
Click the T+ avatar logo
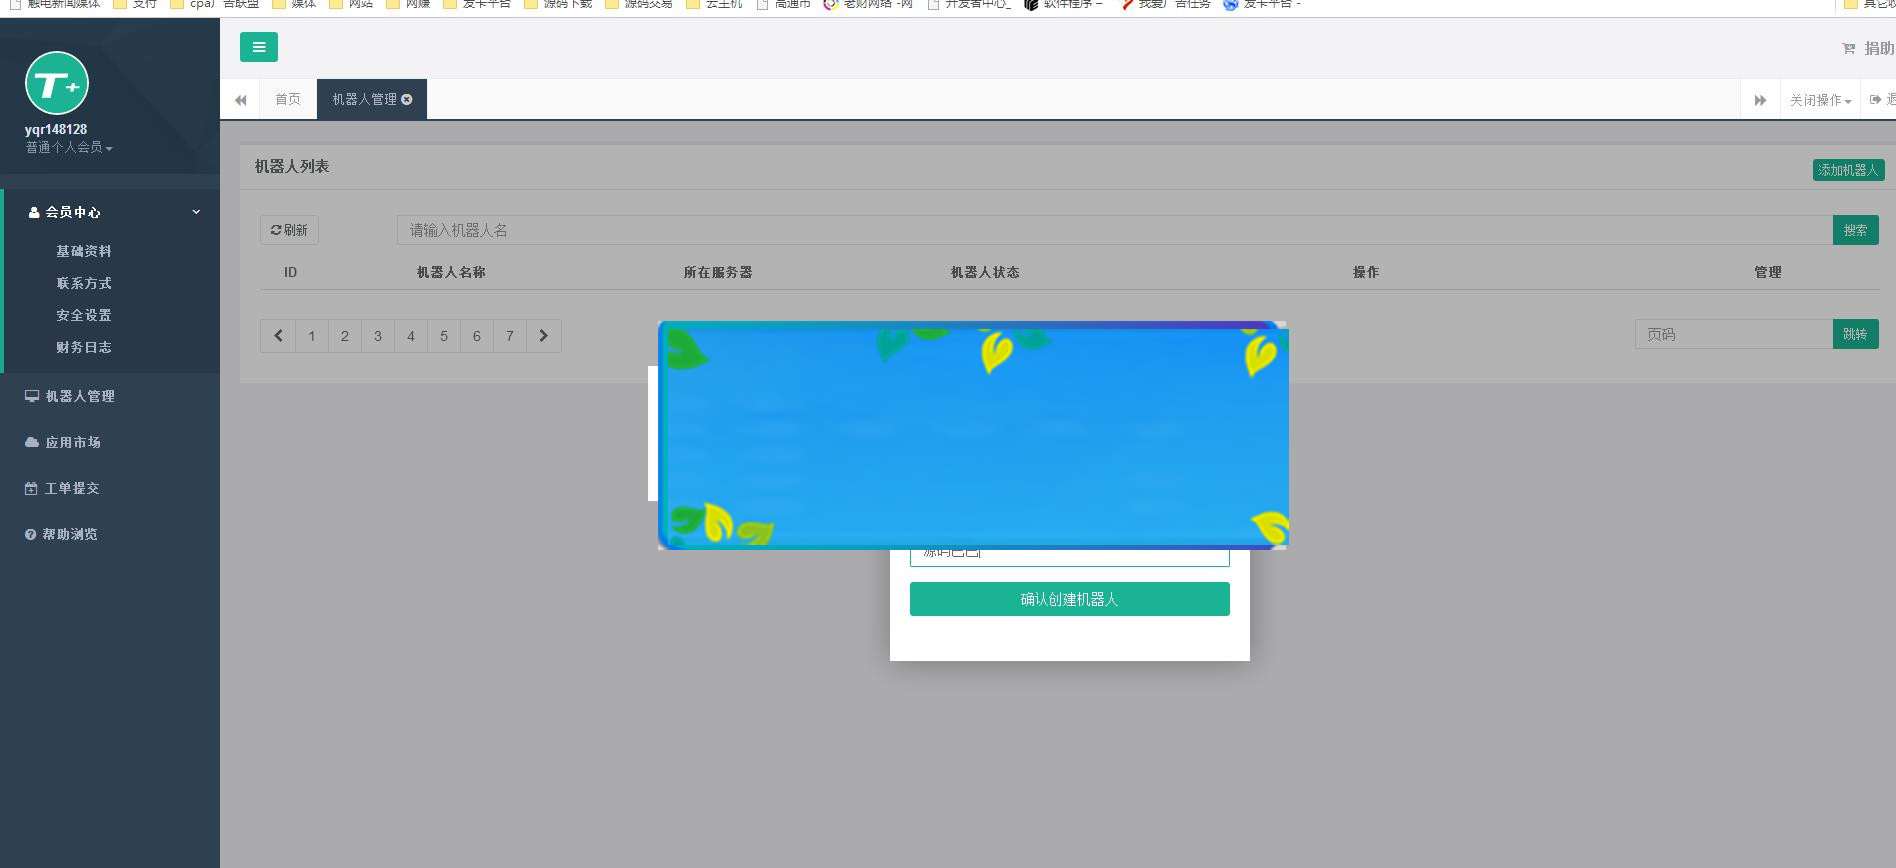click(x=57, y=83)
